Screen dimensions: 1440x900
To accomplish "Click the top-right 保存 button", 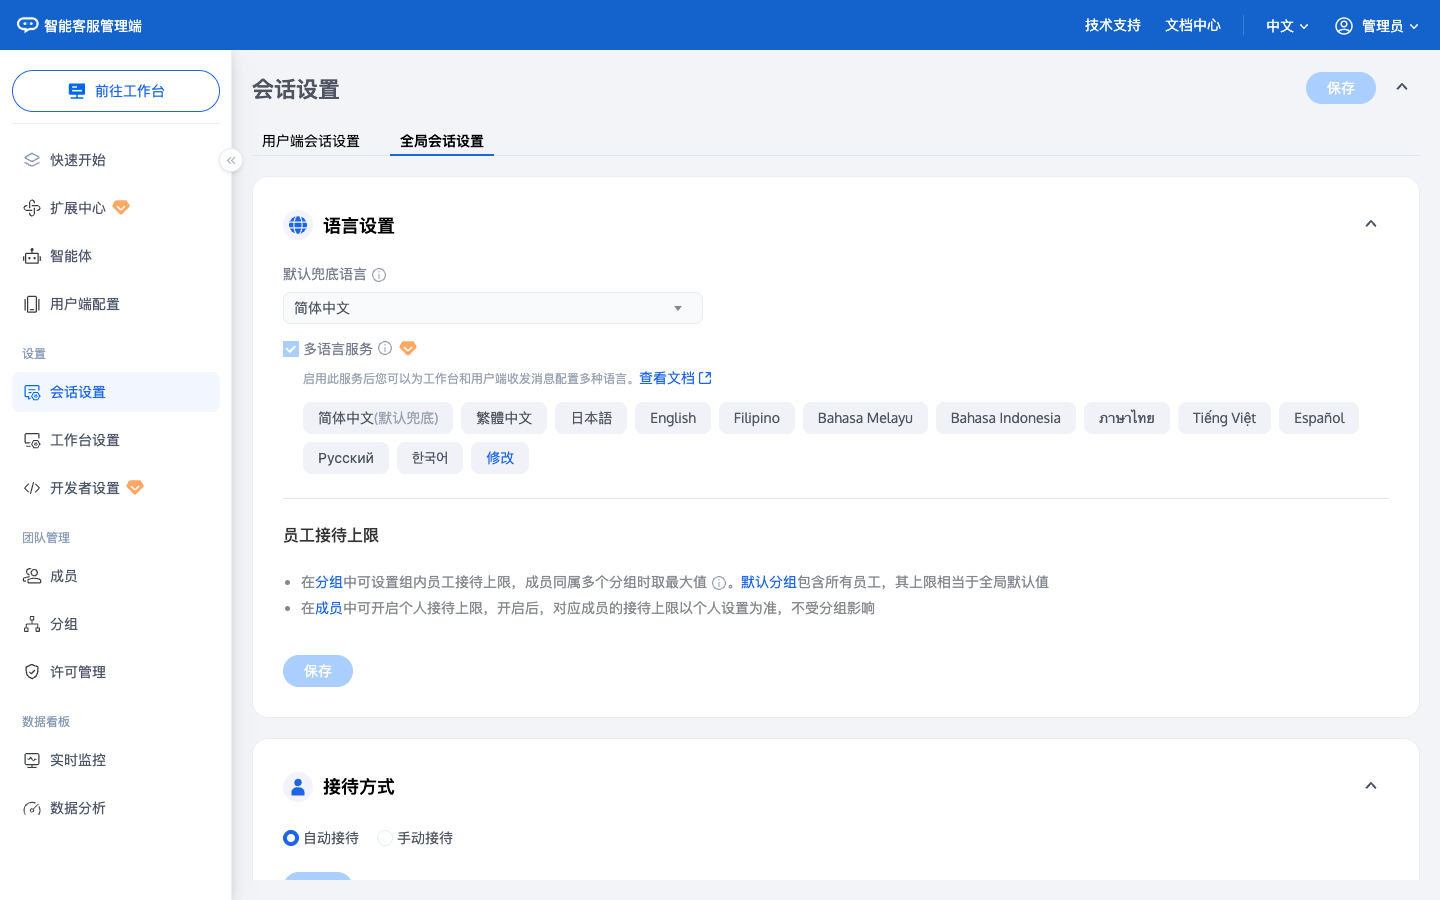I will 1341,88.
